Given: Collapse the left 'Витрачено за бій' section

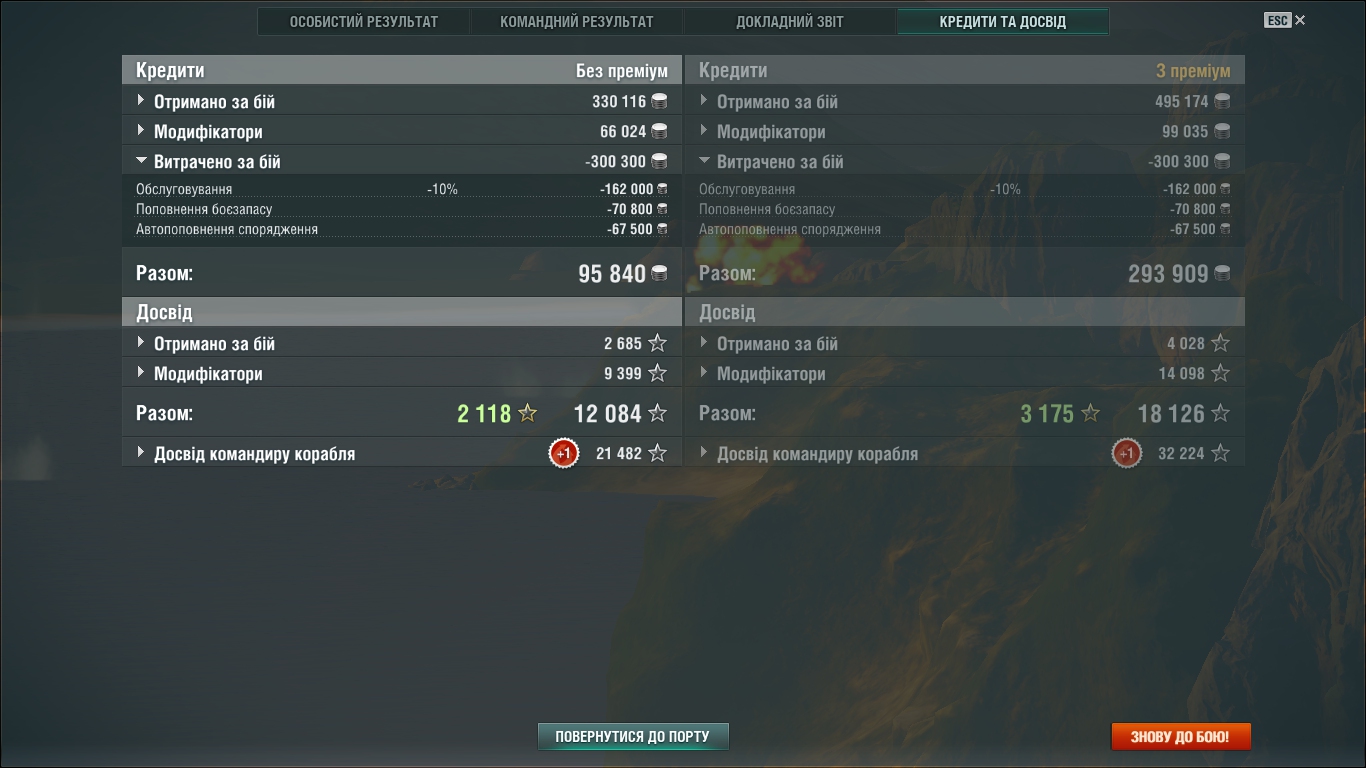Looking at the screenshot, I should click(402, 161).
